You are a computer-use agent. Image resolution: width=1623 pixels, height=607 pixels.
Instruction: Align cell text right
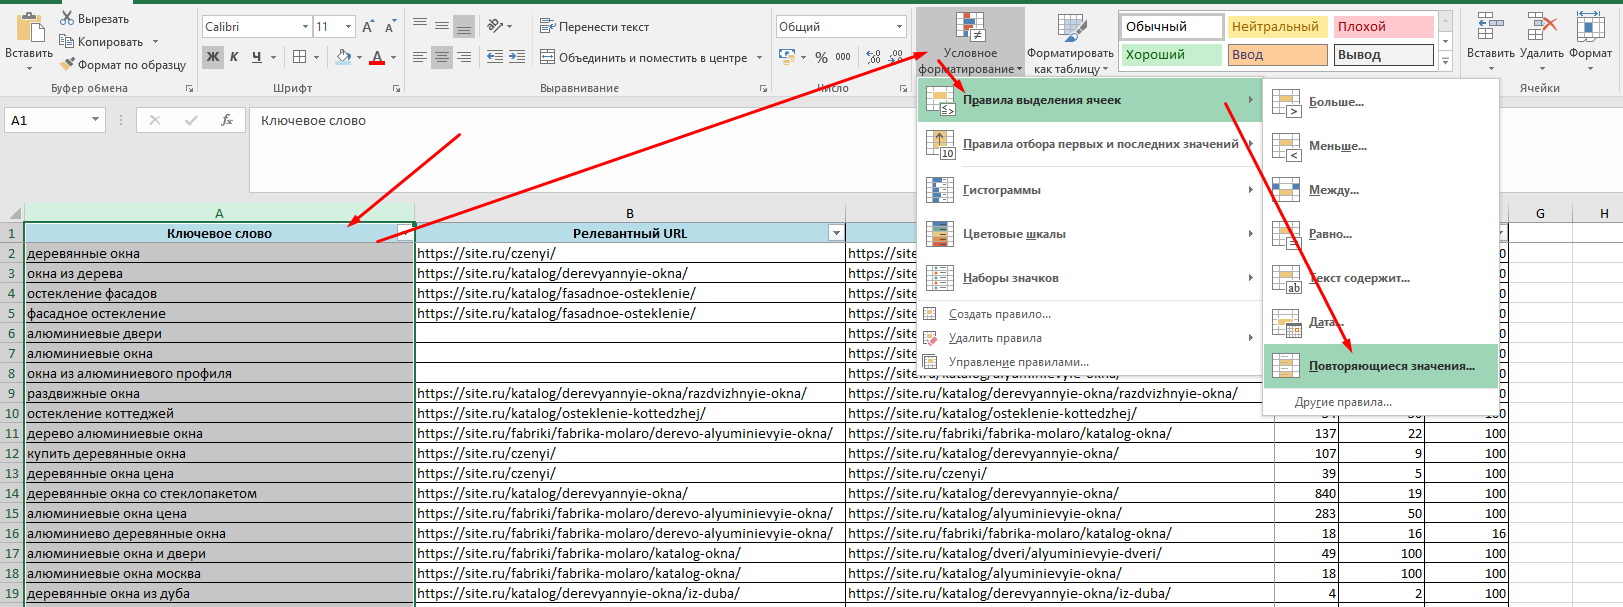click(x=463, y=57)
